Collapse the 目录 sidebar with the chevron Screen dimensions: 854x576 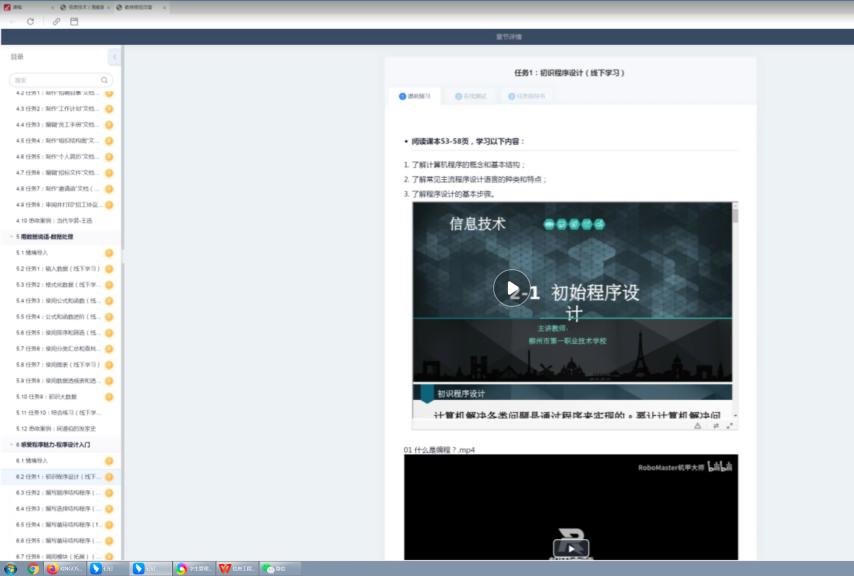[x=114, y=57]
